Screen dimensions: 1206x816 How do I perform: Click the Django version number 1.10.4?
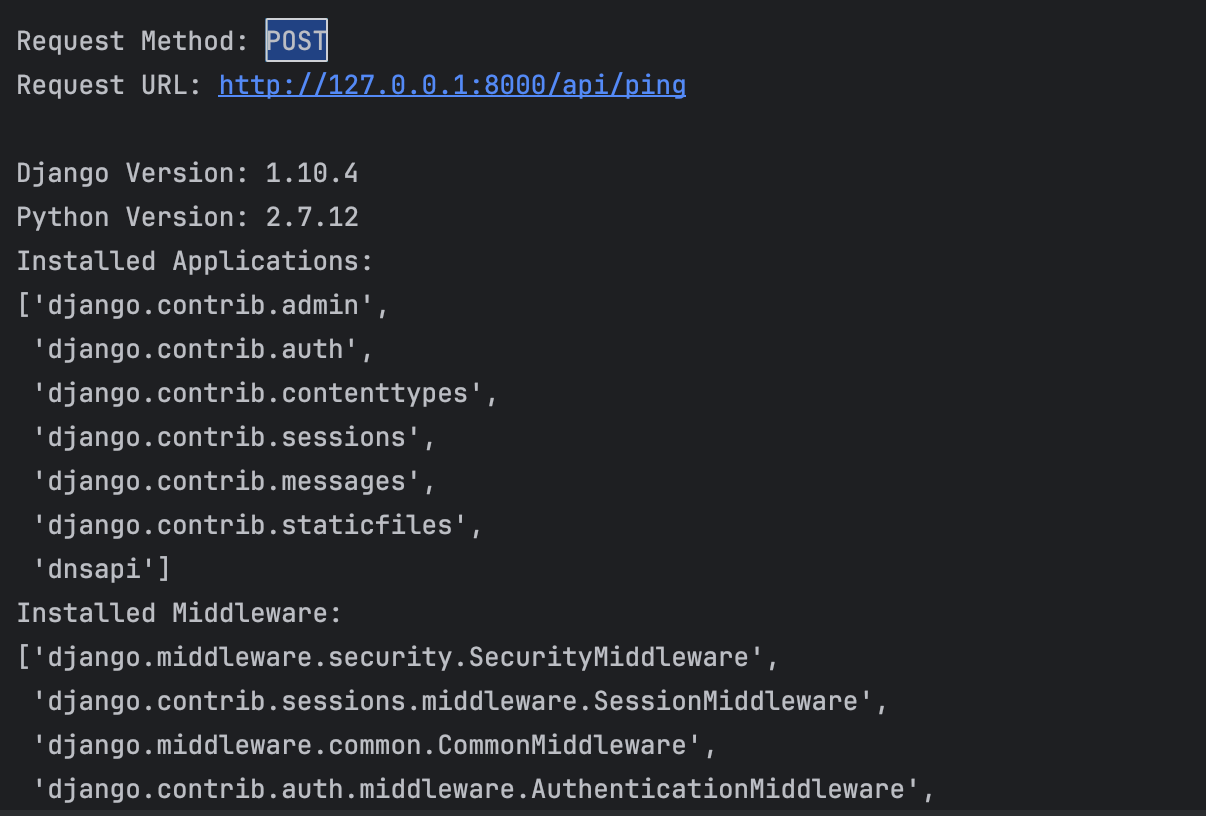(x=312, y=173)
